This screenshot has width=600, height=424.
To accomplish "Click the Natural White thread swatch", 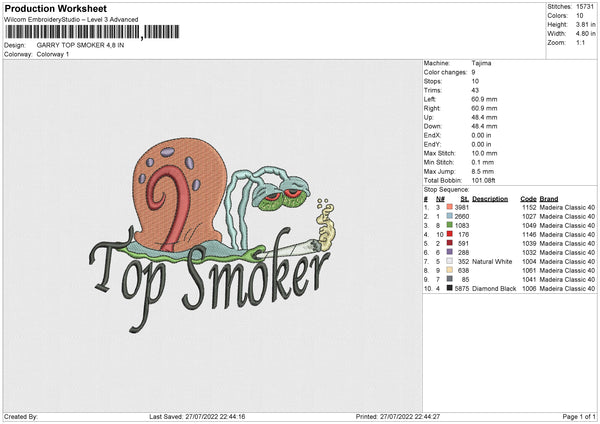I will click(450, 261).
